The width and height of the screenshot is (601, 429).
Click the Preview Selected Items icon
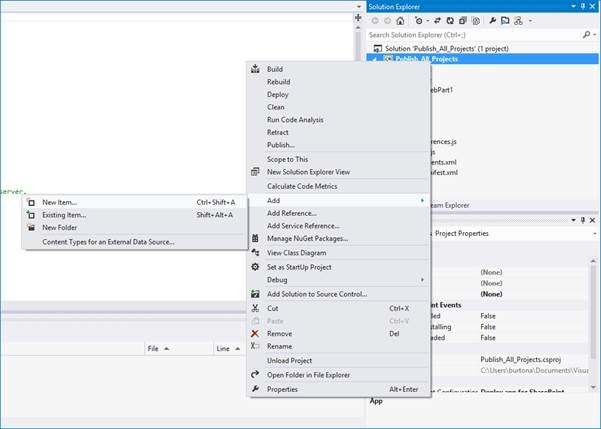click(x=505, y=21)
